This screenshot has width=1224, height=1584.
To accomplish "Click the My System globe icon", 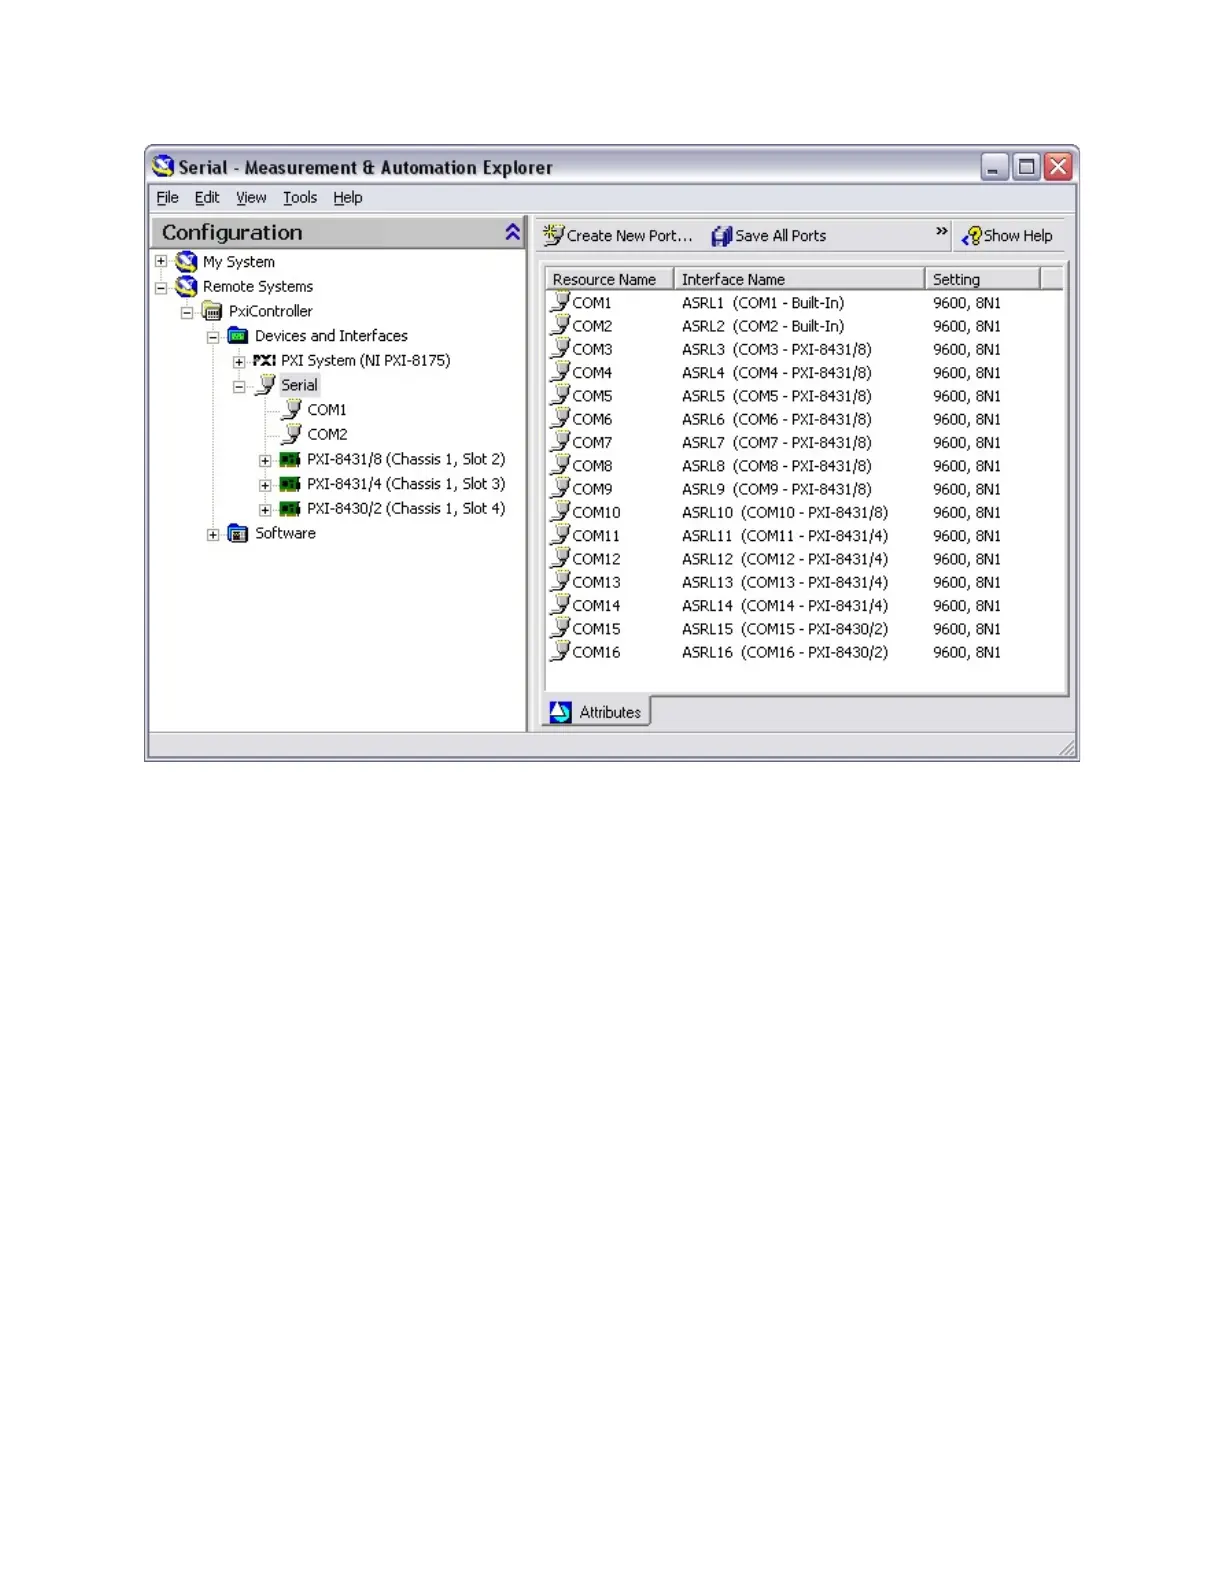I will tap(186, 262).
